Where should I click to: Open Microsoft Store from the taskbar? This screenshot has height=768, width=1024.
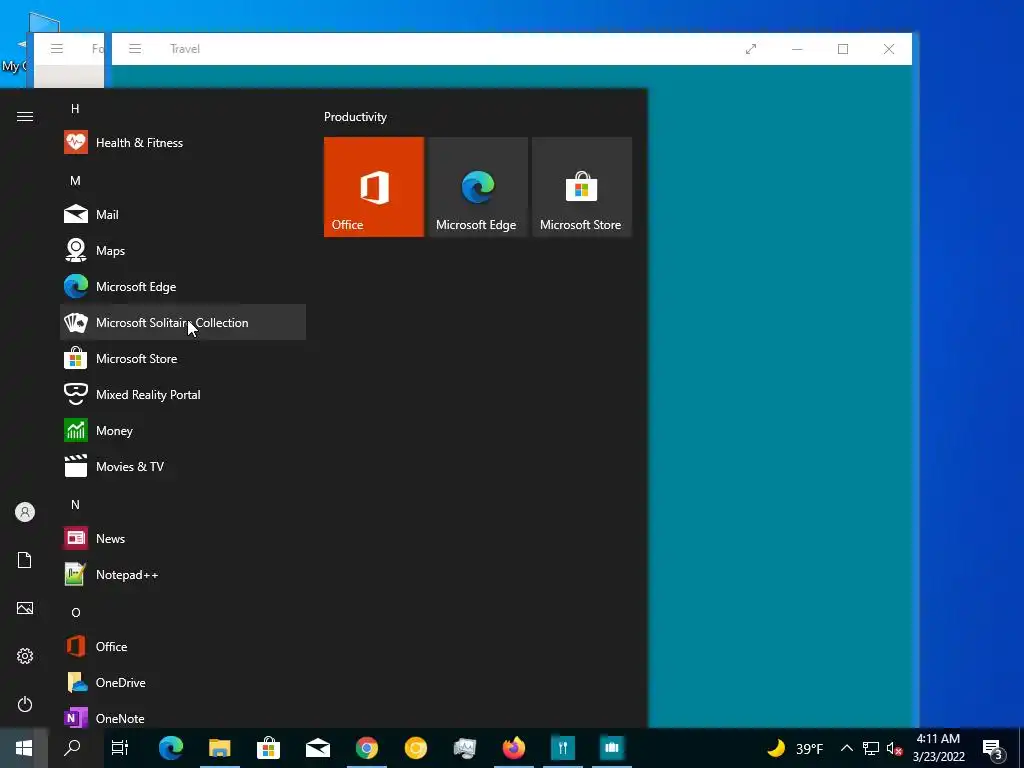point(268,748)
